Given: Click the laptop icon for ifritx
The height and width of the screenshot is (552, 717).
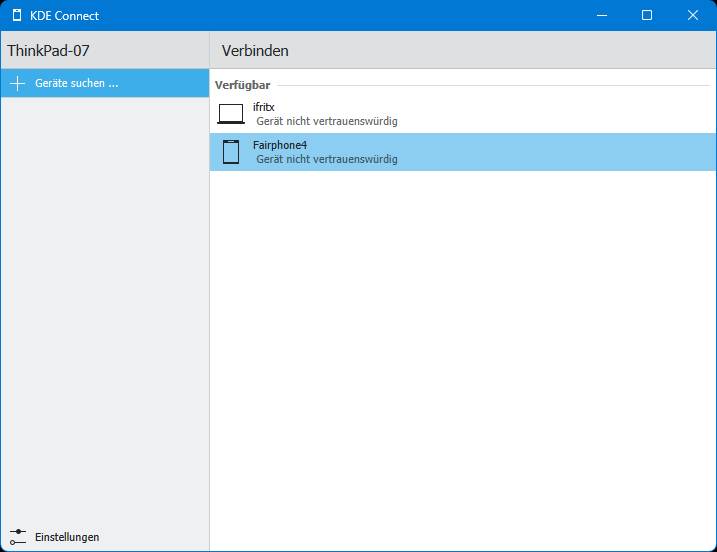Looking at the screenshot, I should pyautogui.click(x=231, y=114).
